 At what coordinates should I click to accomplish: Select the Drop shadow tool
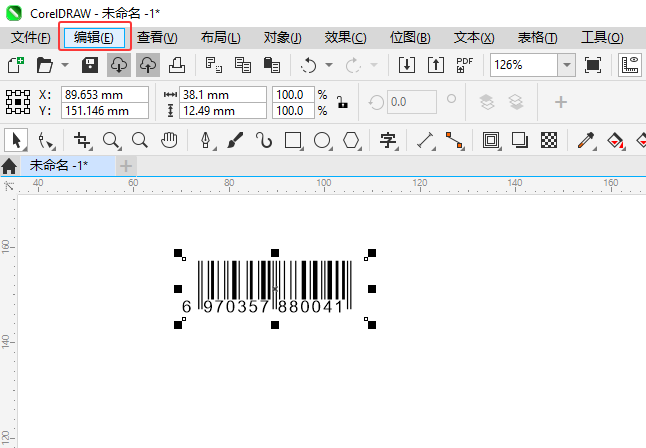[520, 141]
